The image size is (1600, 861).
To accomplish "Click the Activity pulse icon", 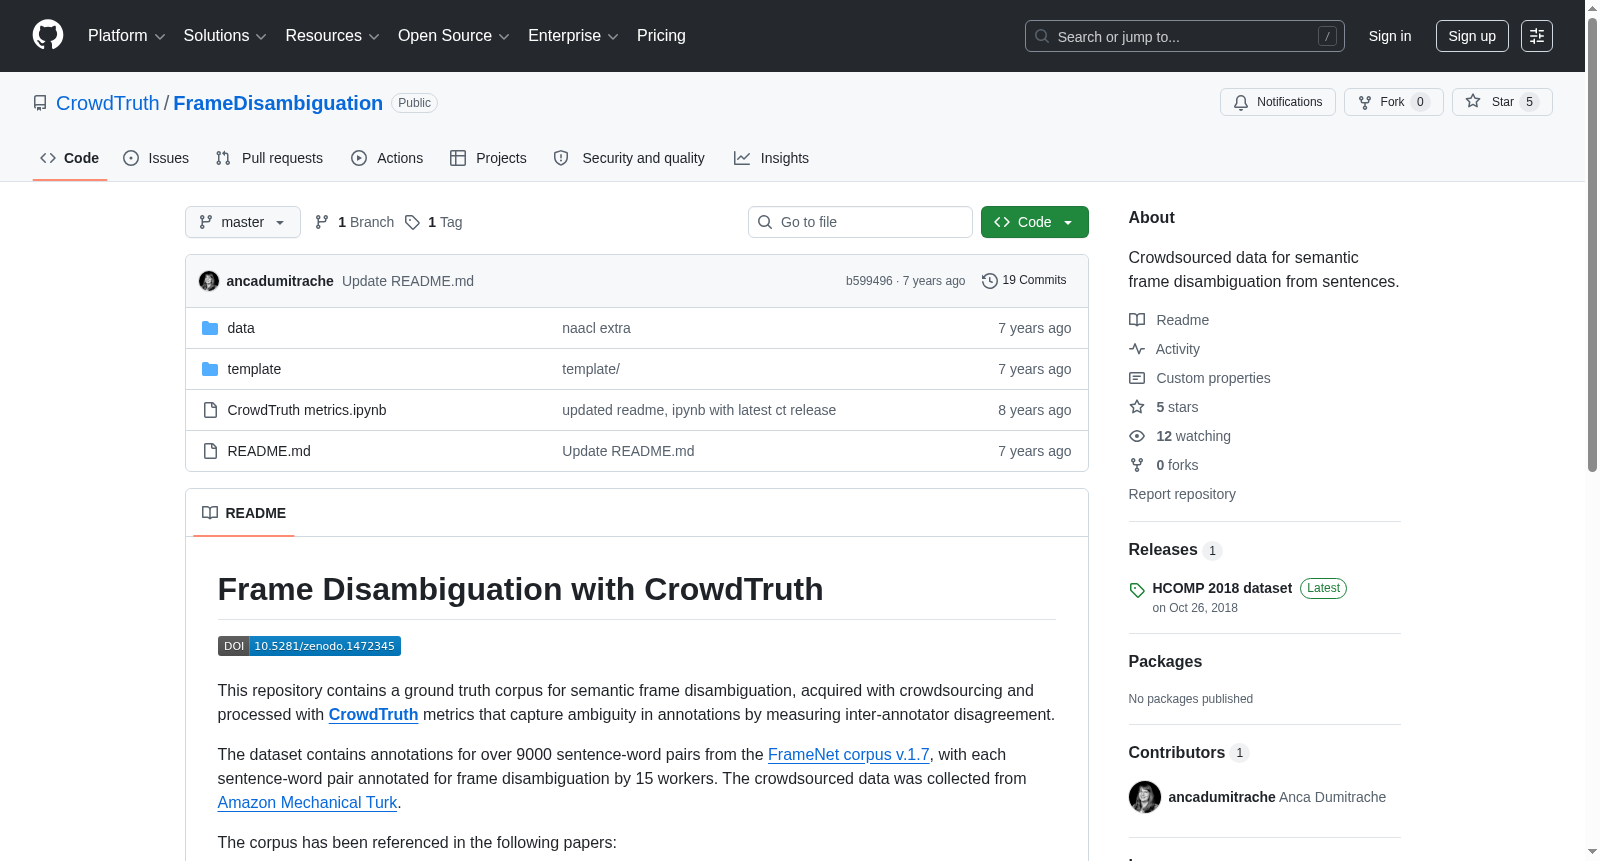I will pyautogui.click(x=1137, y=349).
